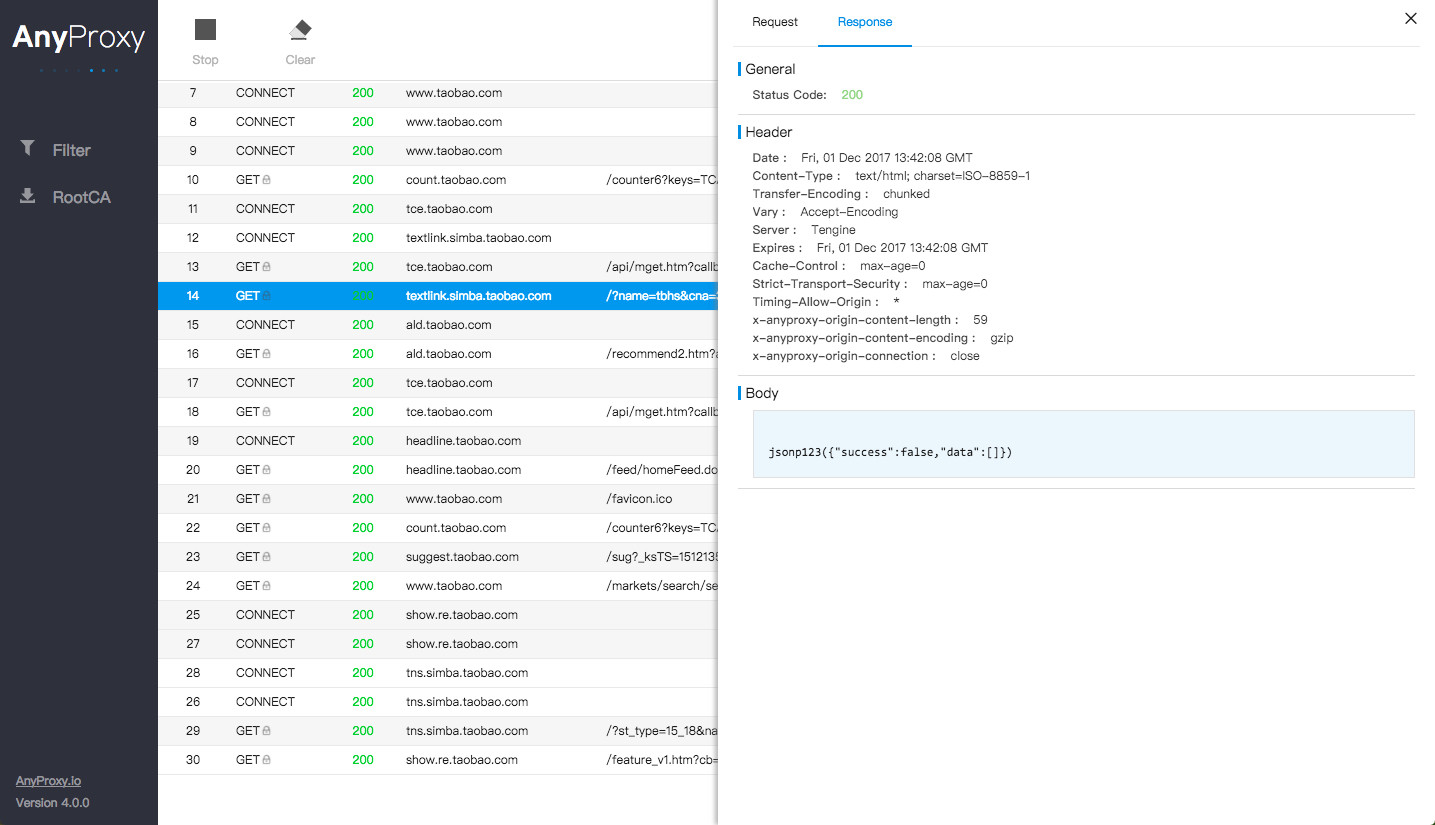
Task: Open the AnyProxy.io link
Action: pyautogui.click(x=48, y=781)
